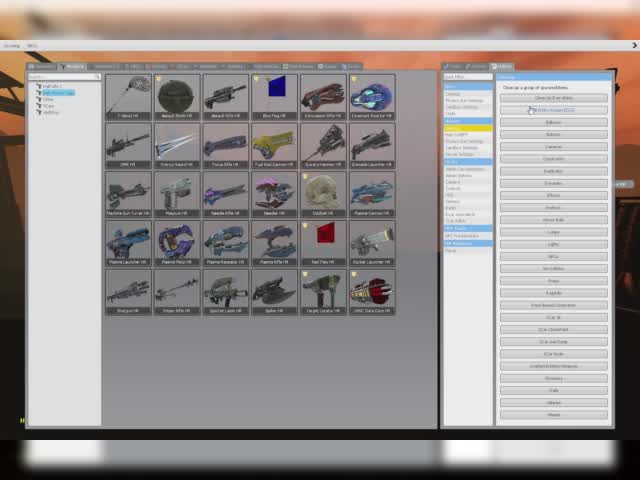Screen dimensions: 640x480
Task: Select the highlighted Halo Reach category
Action: [58, 93]
